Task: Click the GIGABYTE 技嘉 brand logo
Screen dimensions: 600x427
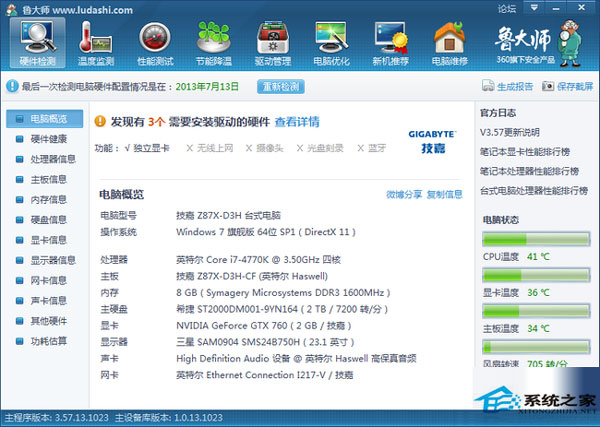Action: [x=432, y=142]
